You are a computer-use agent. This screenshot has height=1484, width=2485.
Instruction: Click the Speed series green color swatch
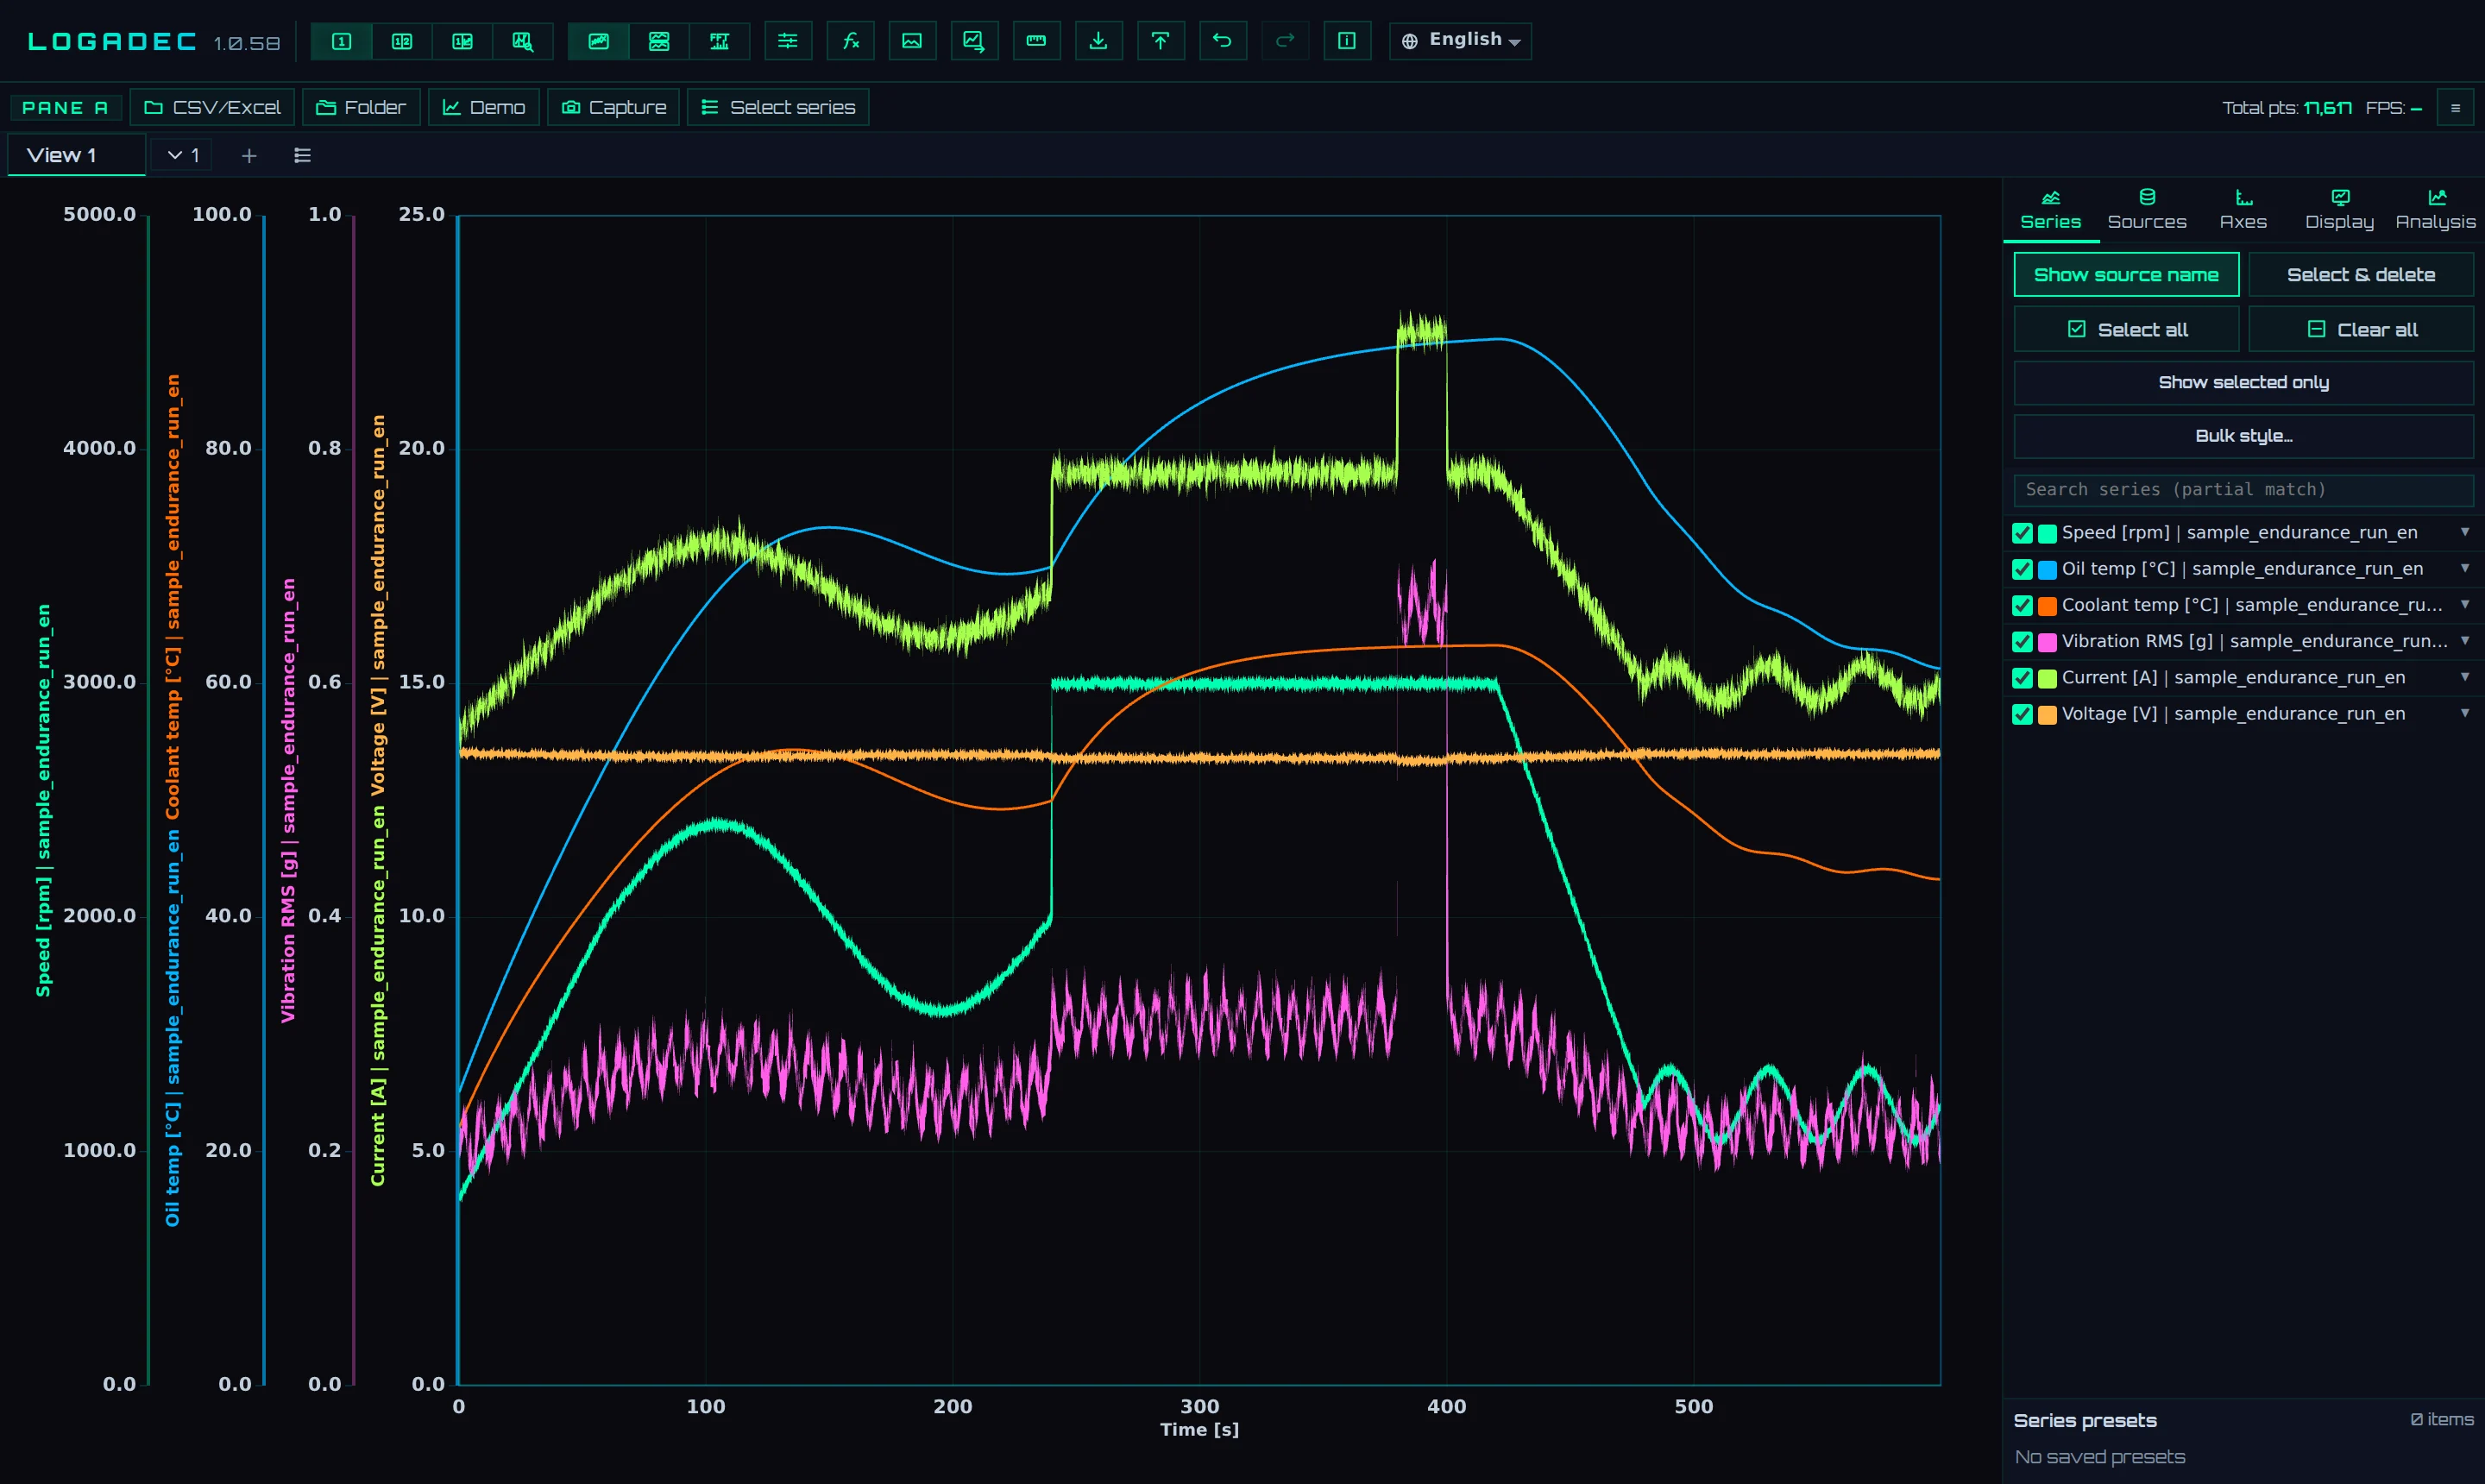click(2047, 533)
